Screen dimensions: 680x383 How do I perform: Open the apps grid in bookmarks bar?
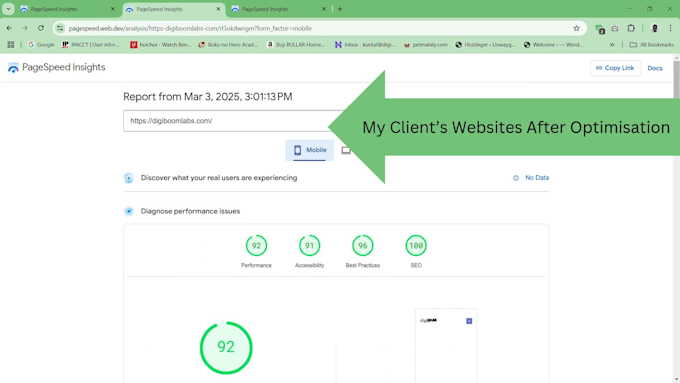click(x=11, y=45)
